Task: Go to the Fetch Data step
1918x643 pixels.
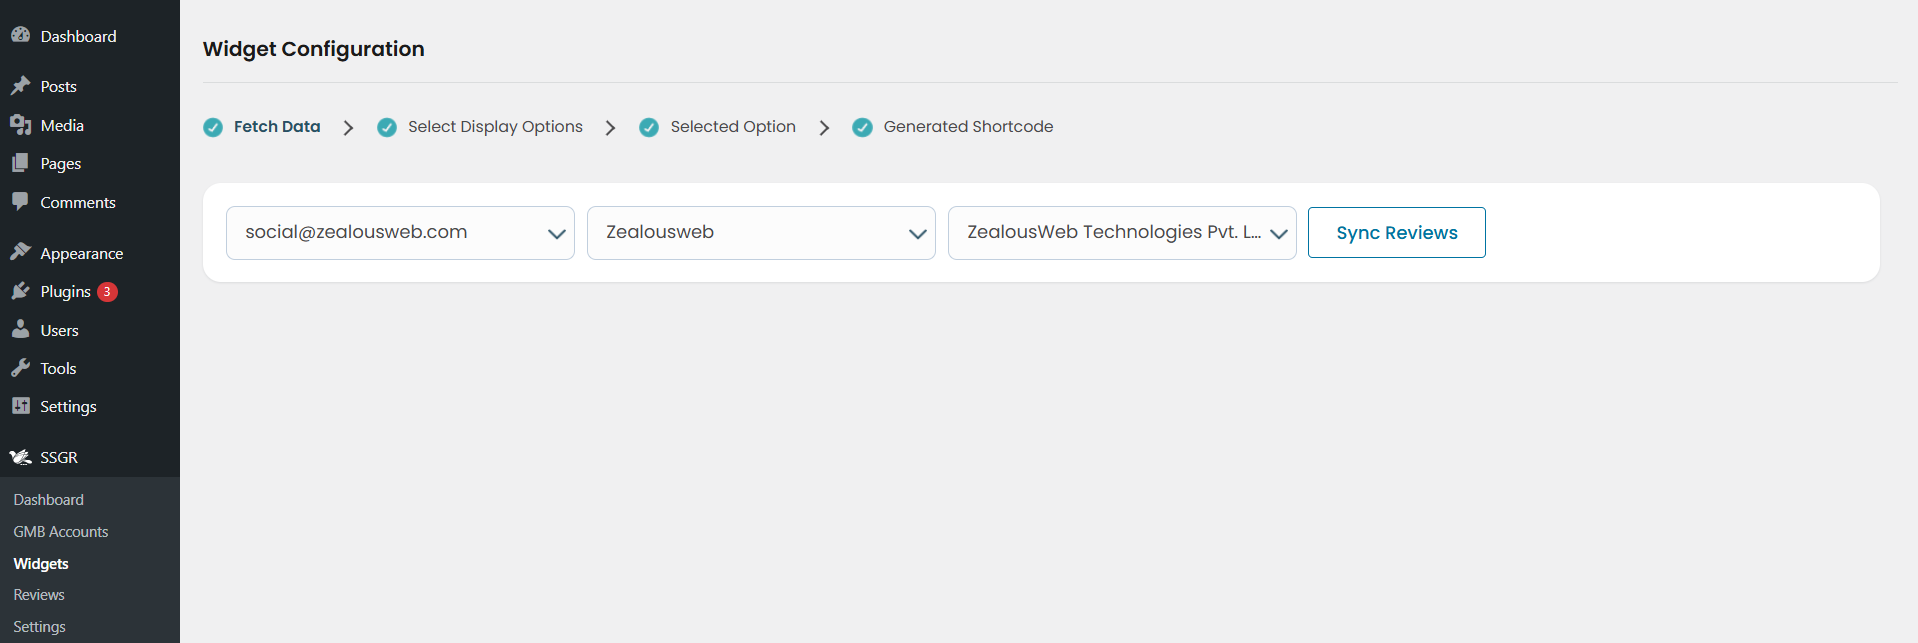Action: 276,127
